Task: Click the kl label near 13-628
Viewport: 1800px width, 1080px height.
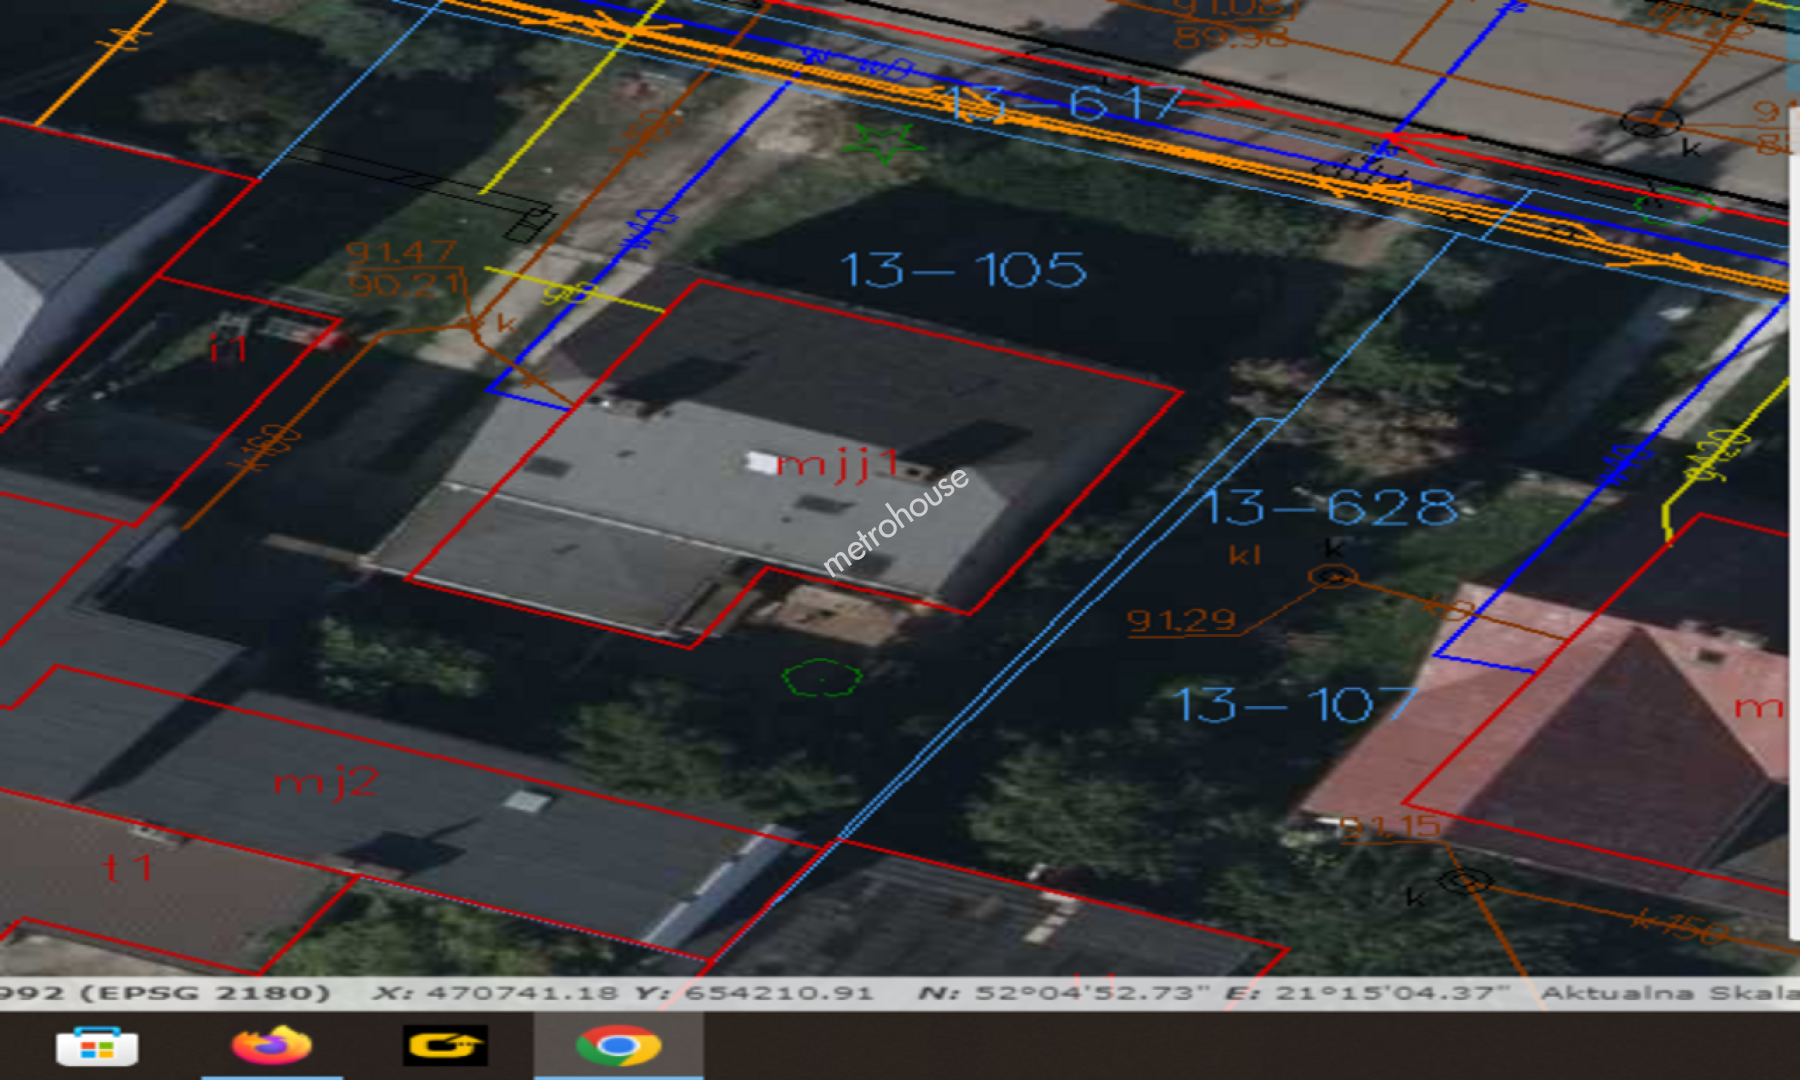Action: pyautogui.click(x=1245, y=555)
